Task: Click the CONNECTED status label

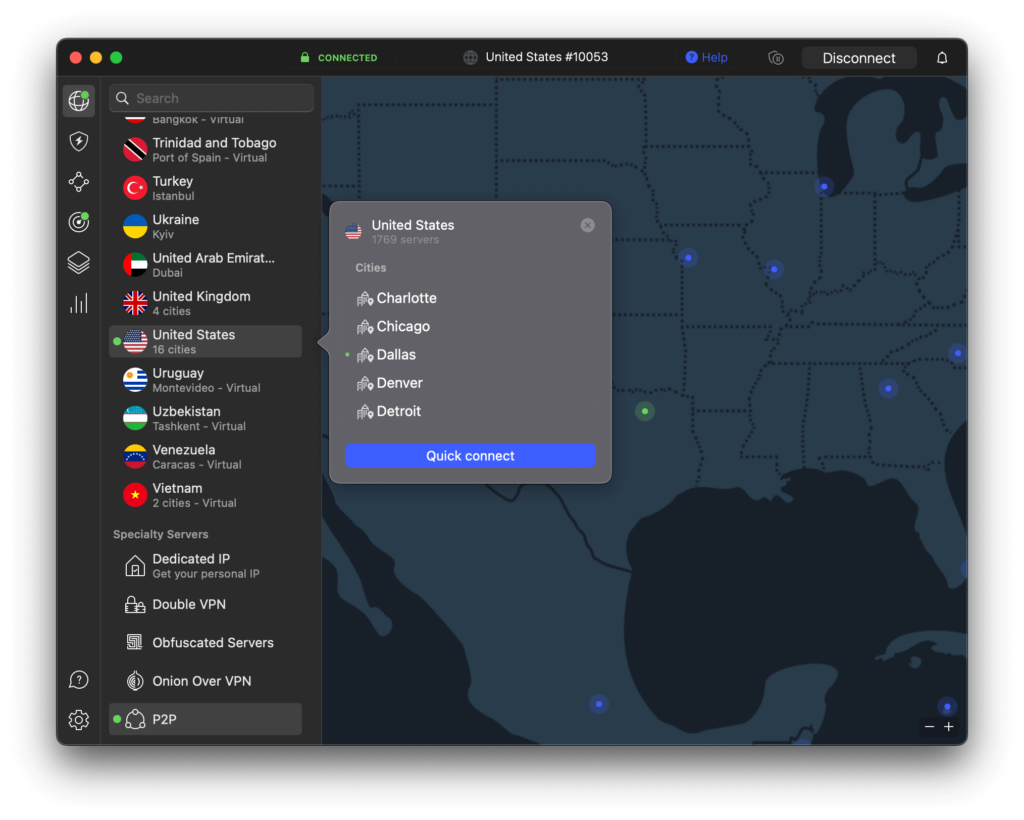Action: pyautogui.click(x=347, y=57)
